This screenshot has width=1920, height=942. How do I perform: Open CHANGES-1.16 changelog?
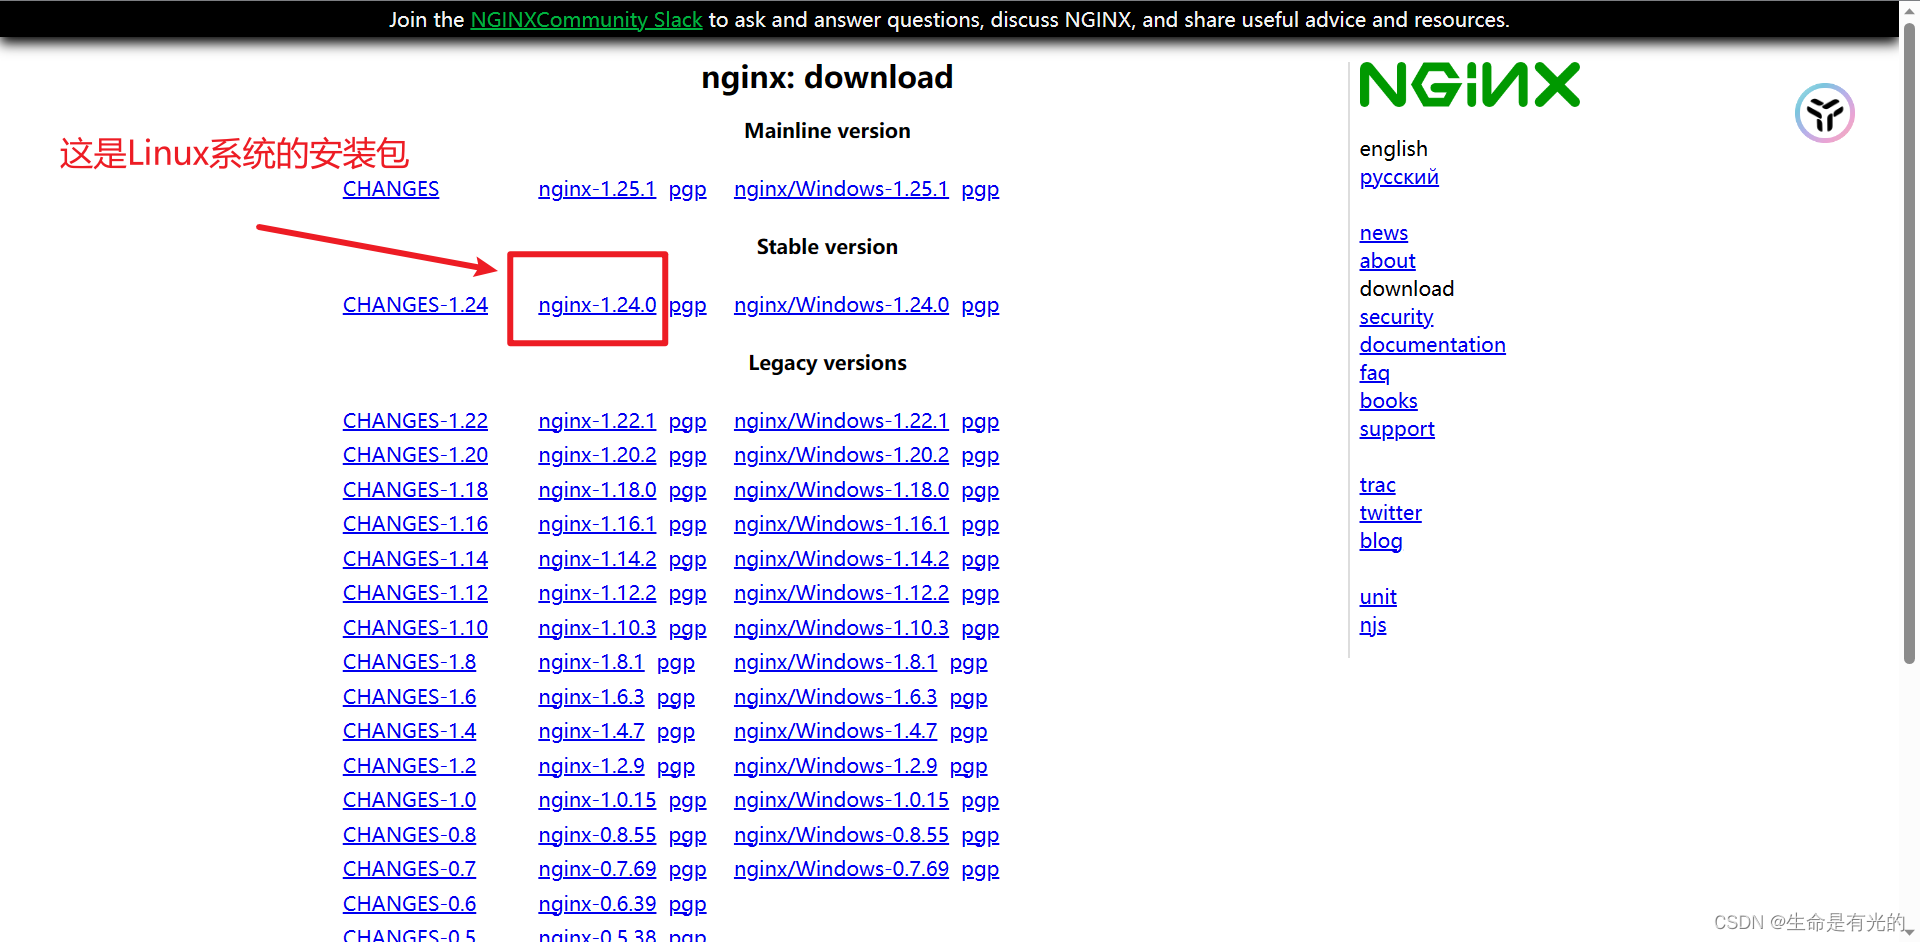[415, 524]
